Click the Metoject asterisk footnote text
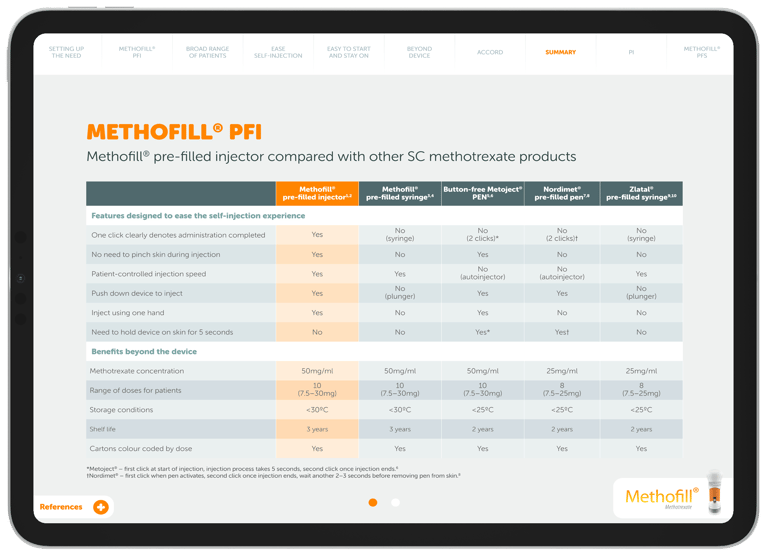 242,469
